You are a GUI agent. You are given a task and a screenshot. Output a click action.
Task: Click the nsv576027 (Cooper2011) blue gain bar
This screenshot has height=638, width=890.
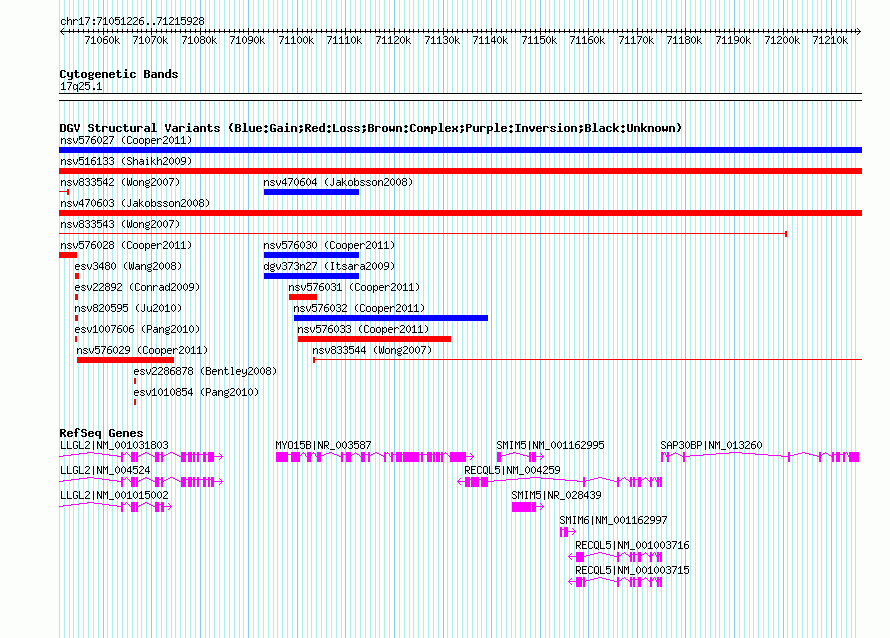tap(460, 150)
